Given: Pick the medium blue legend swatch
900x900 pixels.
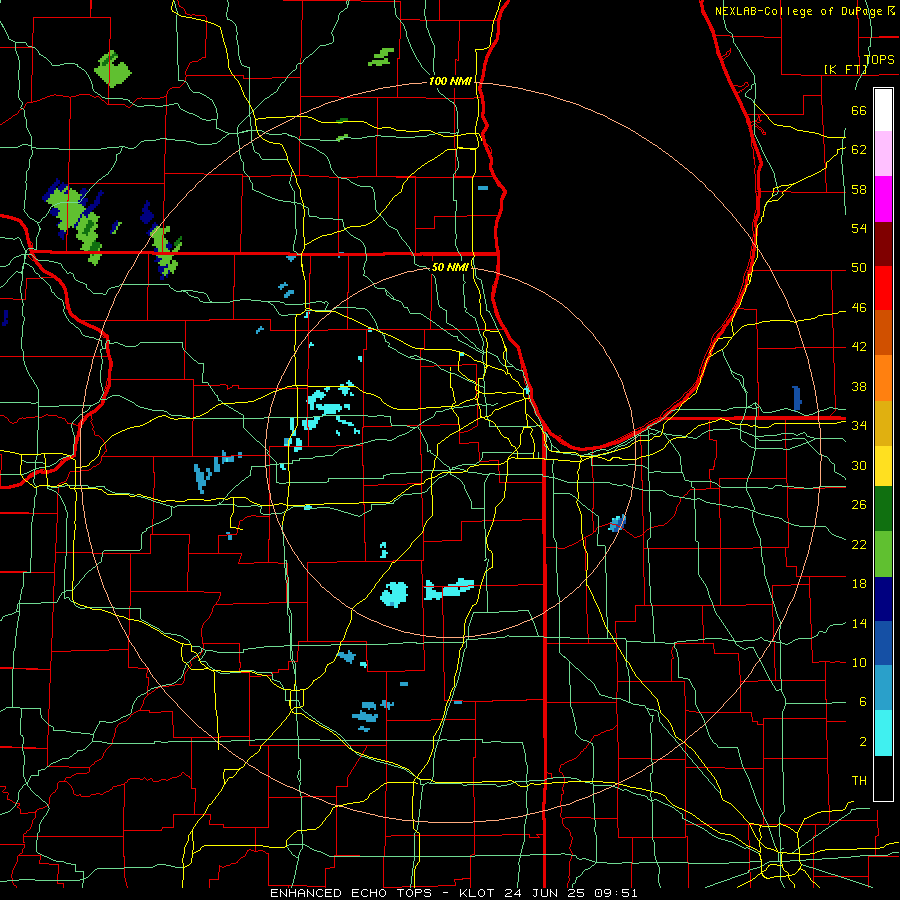Looking at the screenshot, I should pos(883,643).
